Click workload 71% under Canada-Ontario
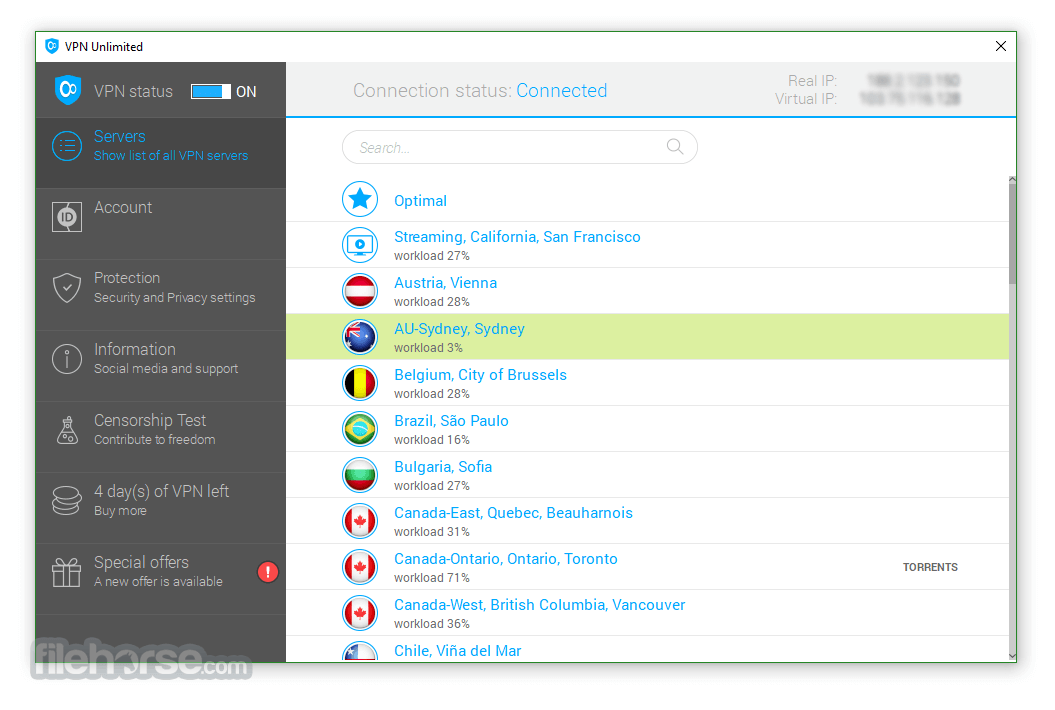Viewport: 1055px width, 710px height. (x=431, y=578)
